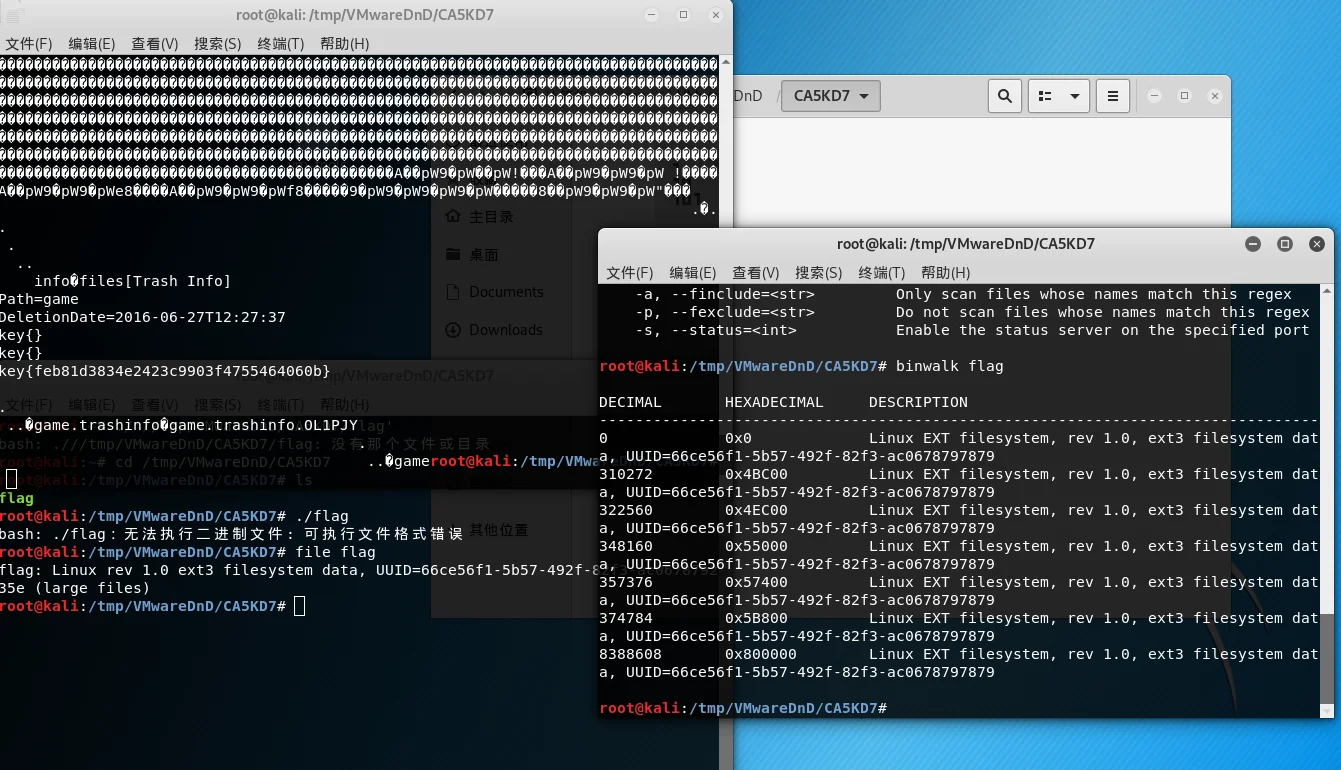This screenshot has width=1341, height=770.
Task: Minimize the binwalk terminal window
Action: tap(1253, 244)
